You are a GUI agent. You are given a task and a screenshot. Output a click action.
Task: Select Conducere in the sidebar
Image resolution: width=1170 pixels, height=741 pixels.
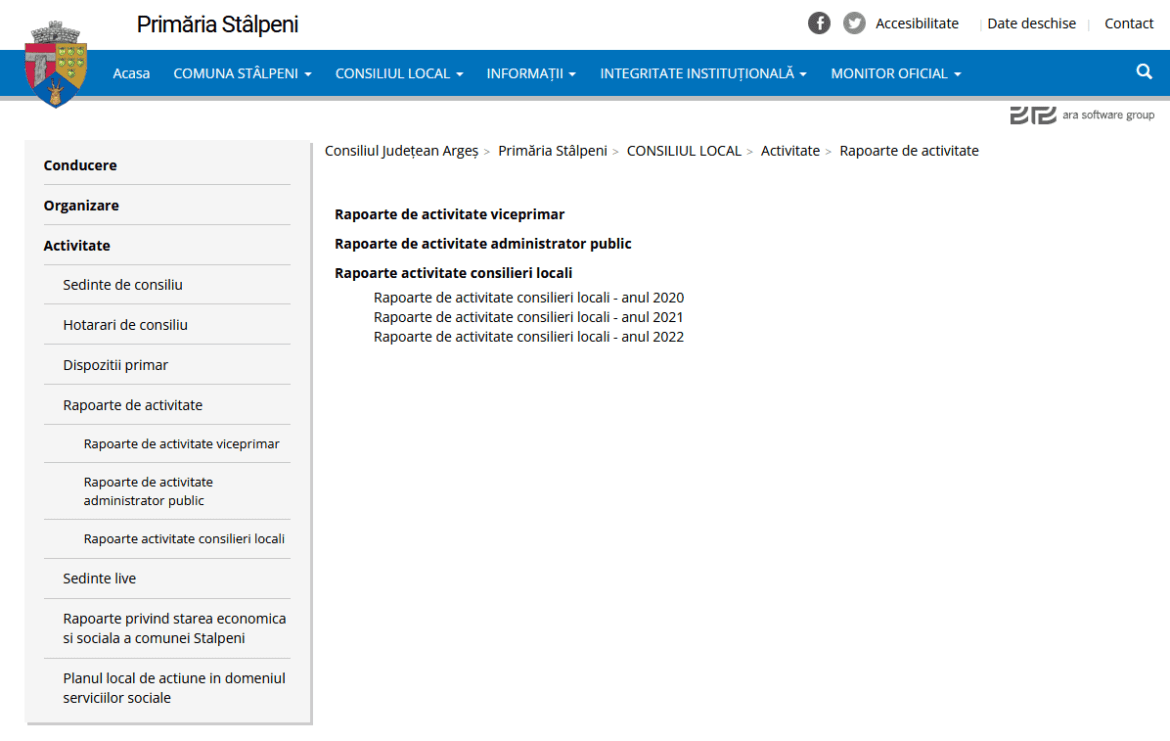coord(80,165)
